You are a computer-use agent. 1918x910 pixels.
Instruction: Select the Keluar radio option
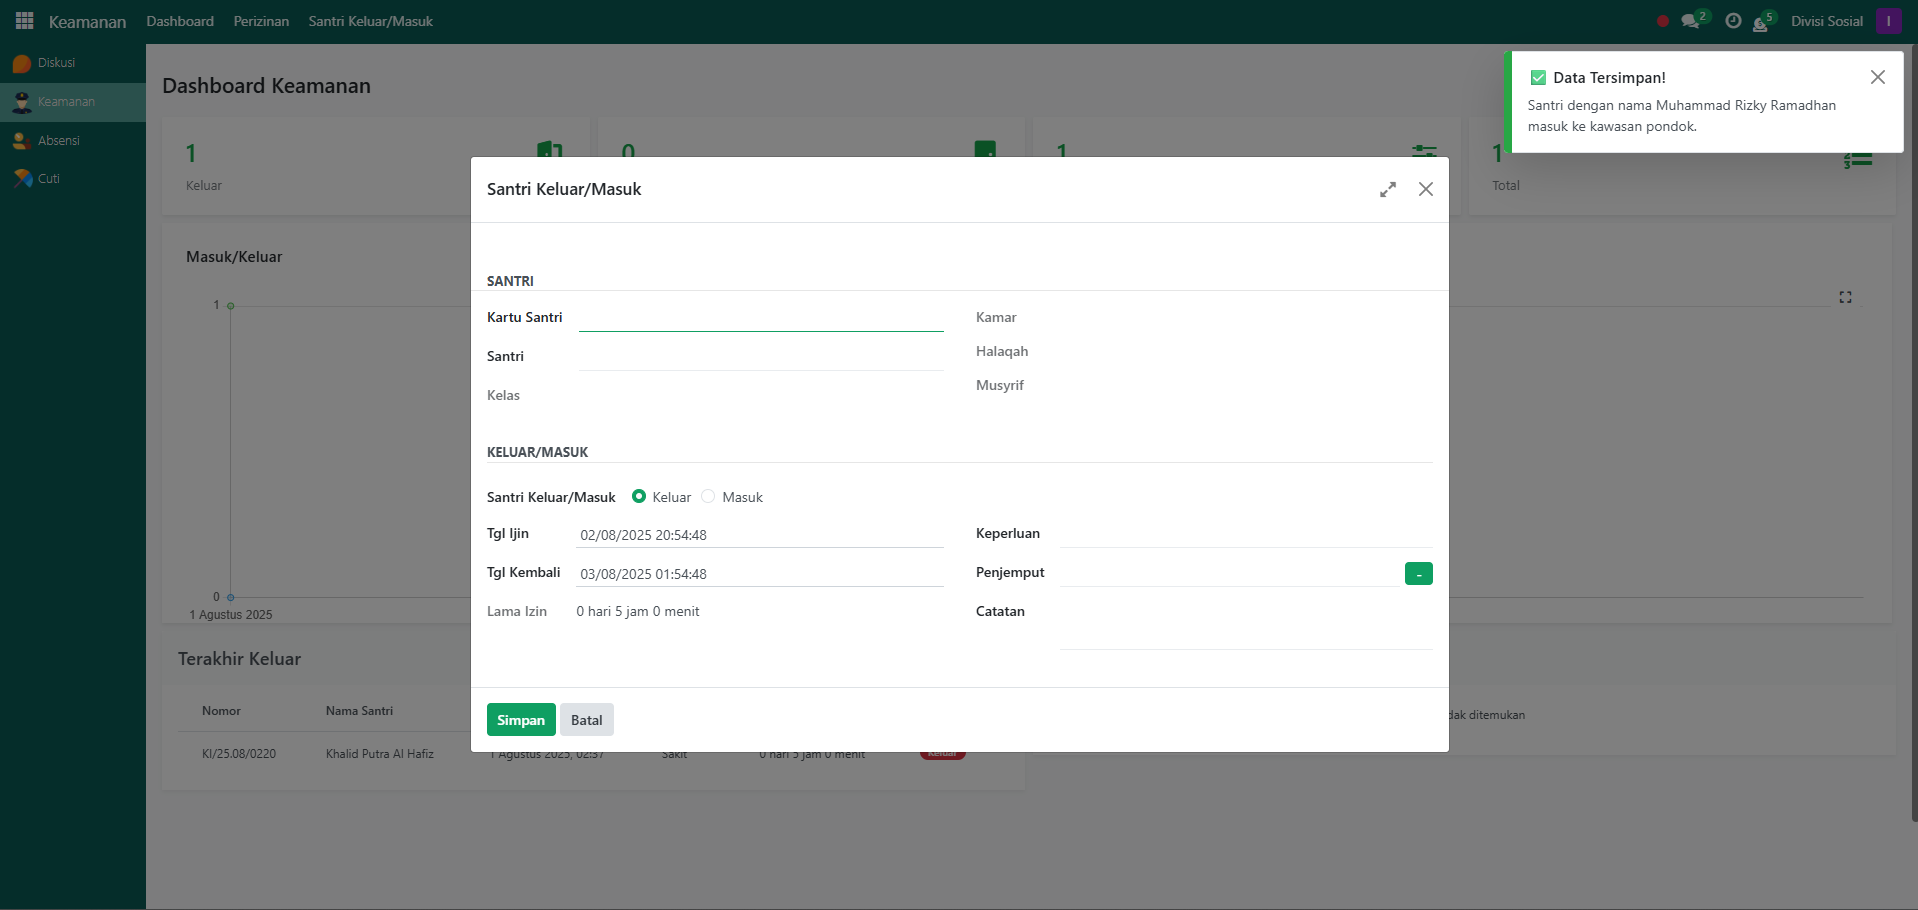tap(639, 497)
